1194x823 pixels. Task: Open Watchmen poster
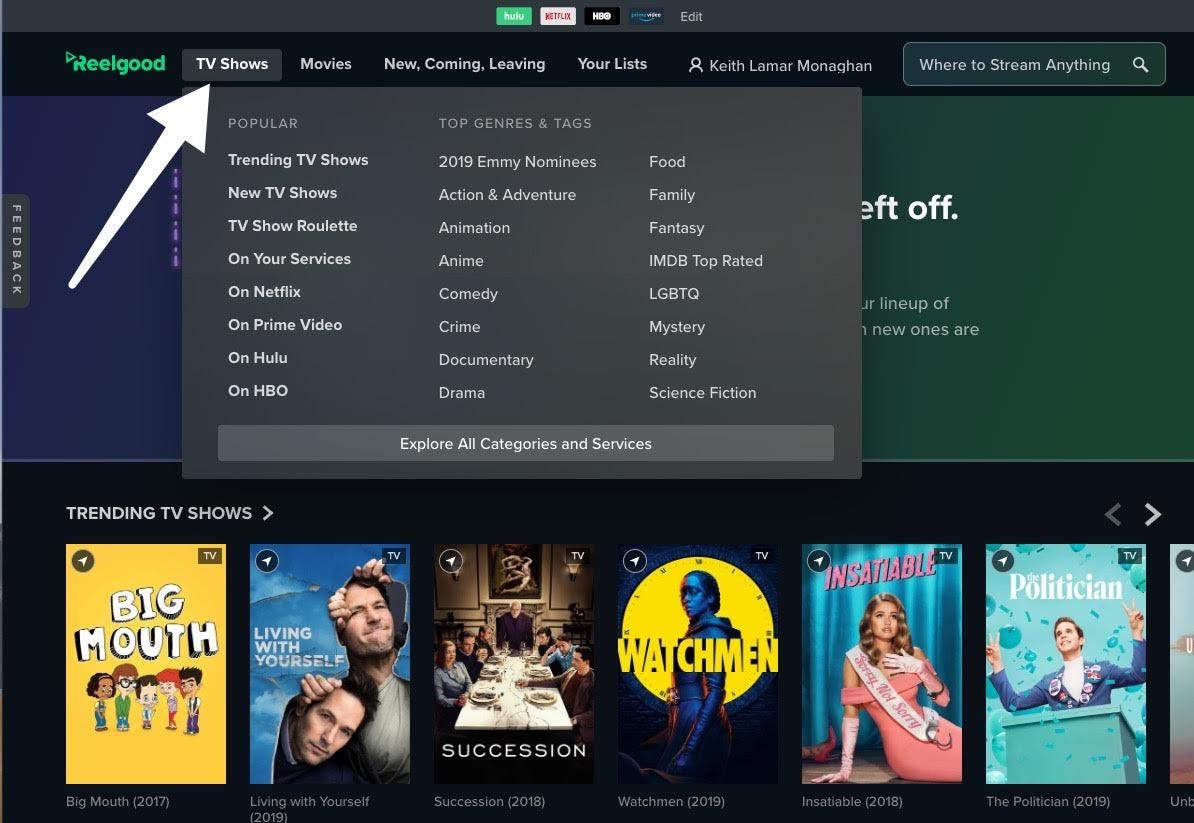tap(698, 664)
